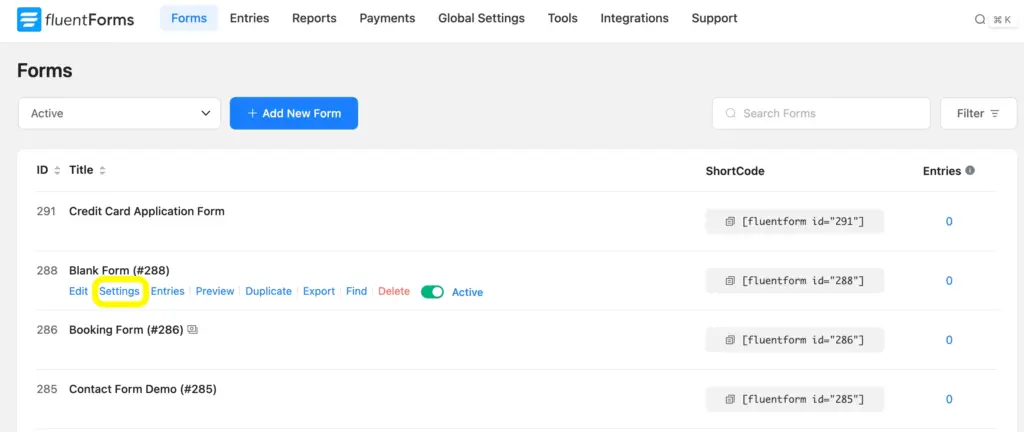Copy shortcode icon for form 288
The image size is (1024, 432).
pyautogui.click(x=729, y=281)
